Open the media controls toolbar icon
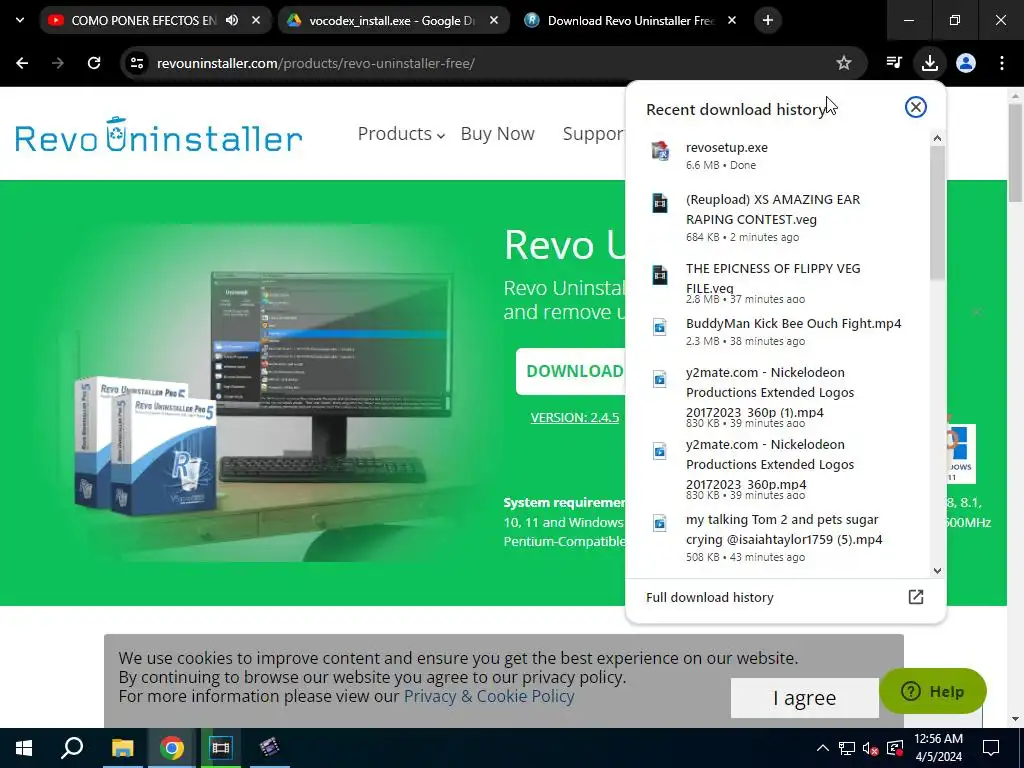The height and width of the screenshot is (768, 1024). 893,63
